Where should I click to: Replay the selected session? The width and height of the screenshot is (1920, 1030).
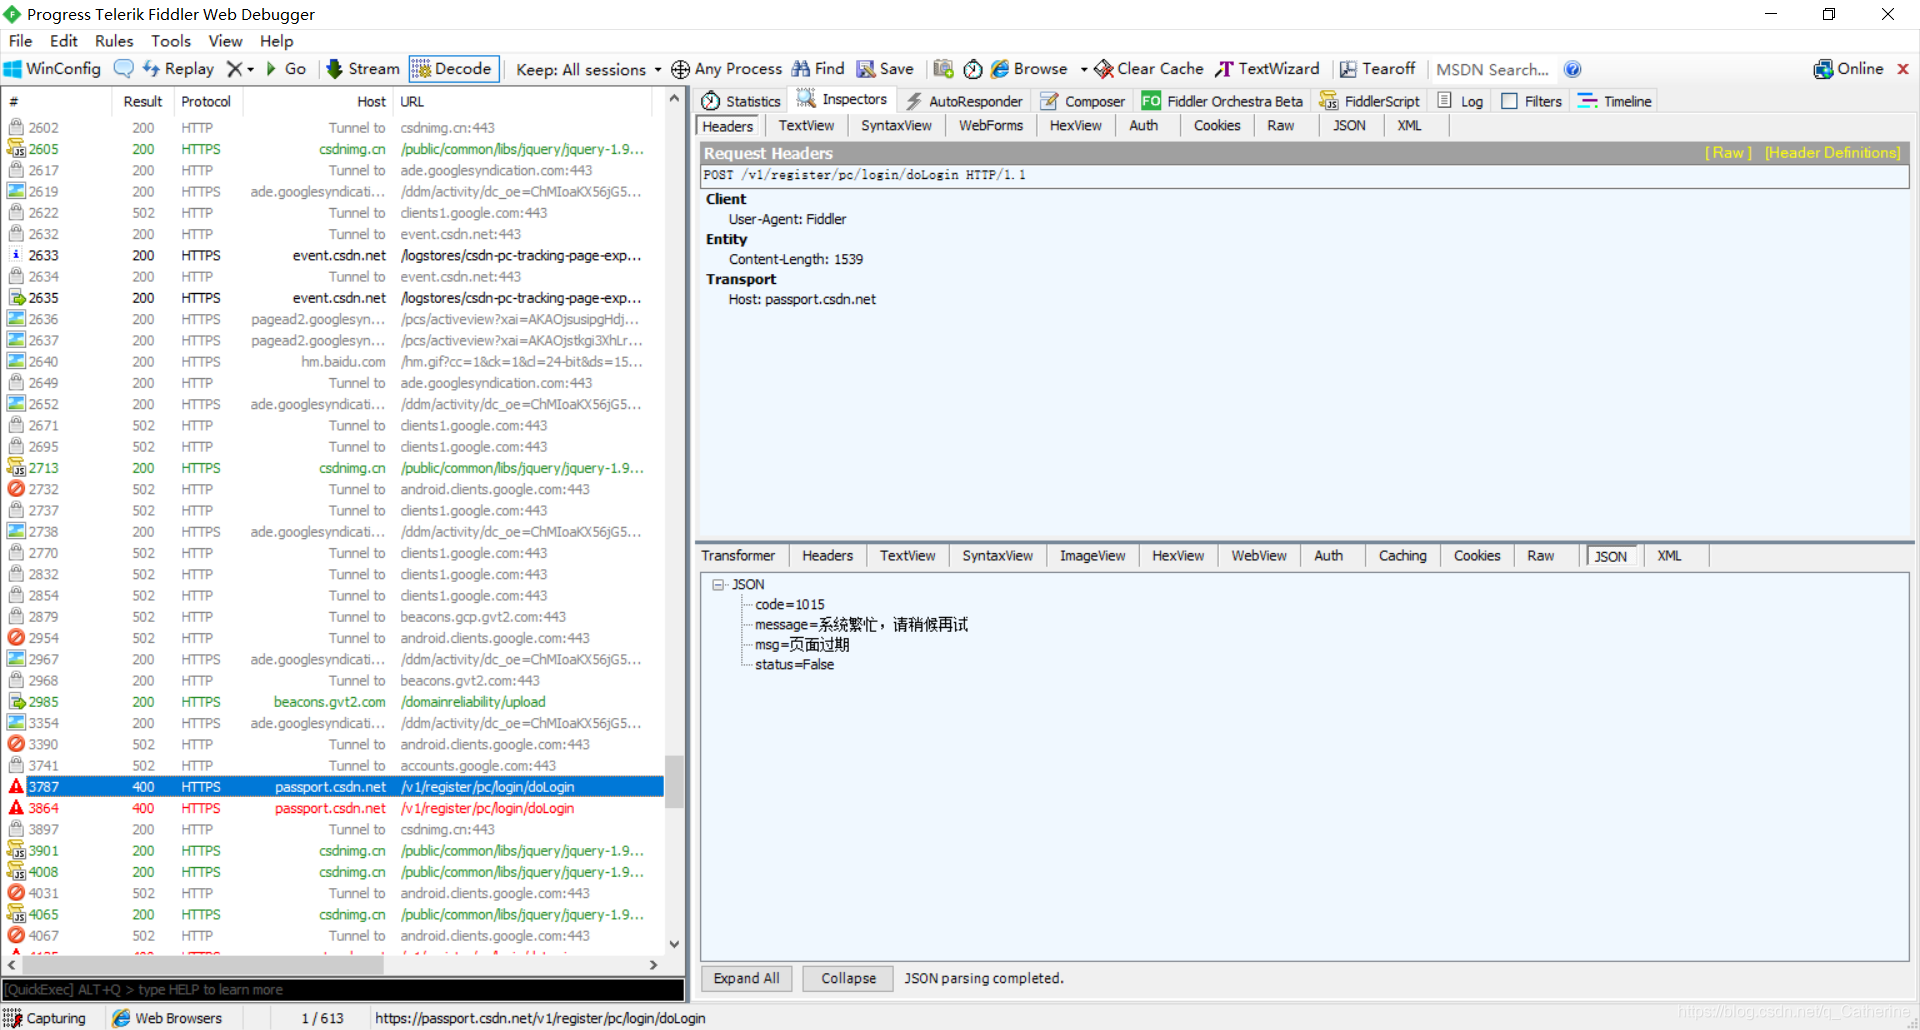point(180,68)
